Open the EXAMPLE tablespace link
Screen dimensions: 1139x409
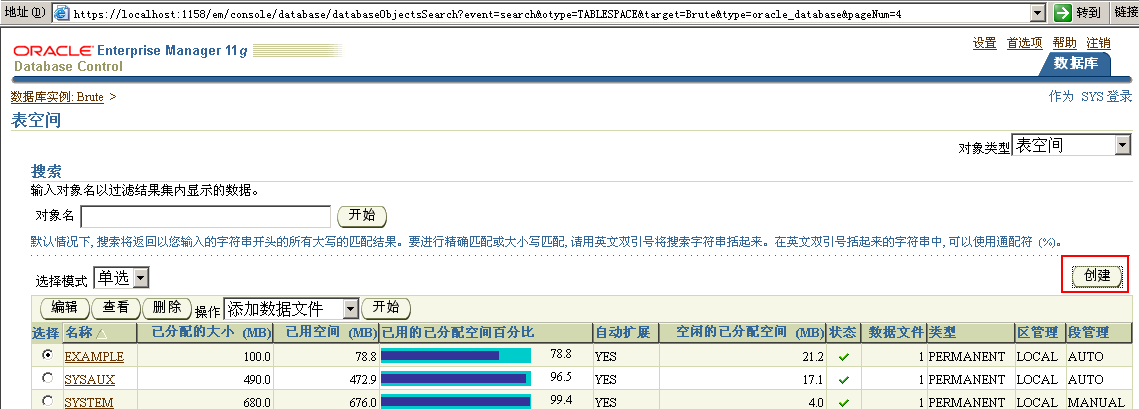click(x=94, y=356)
